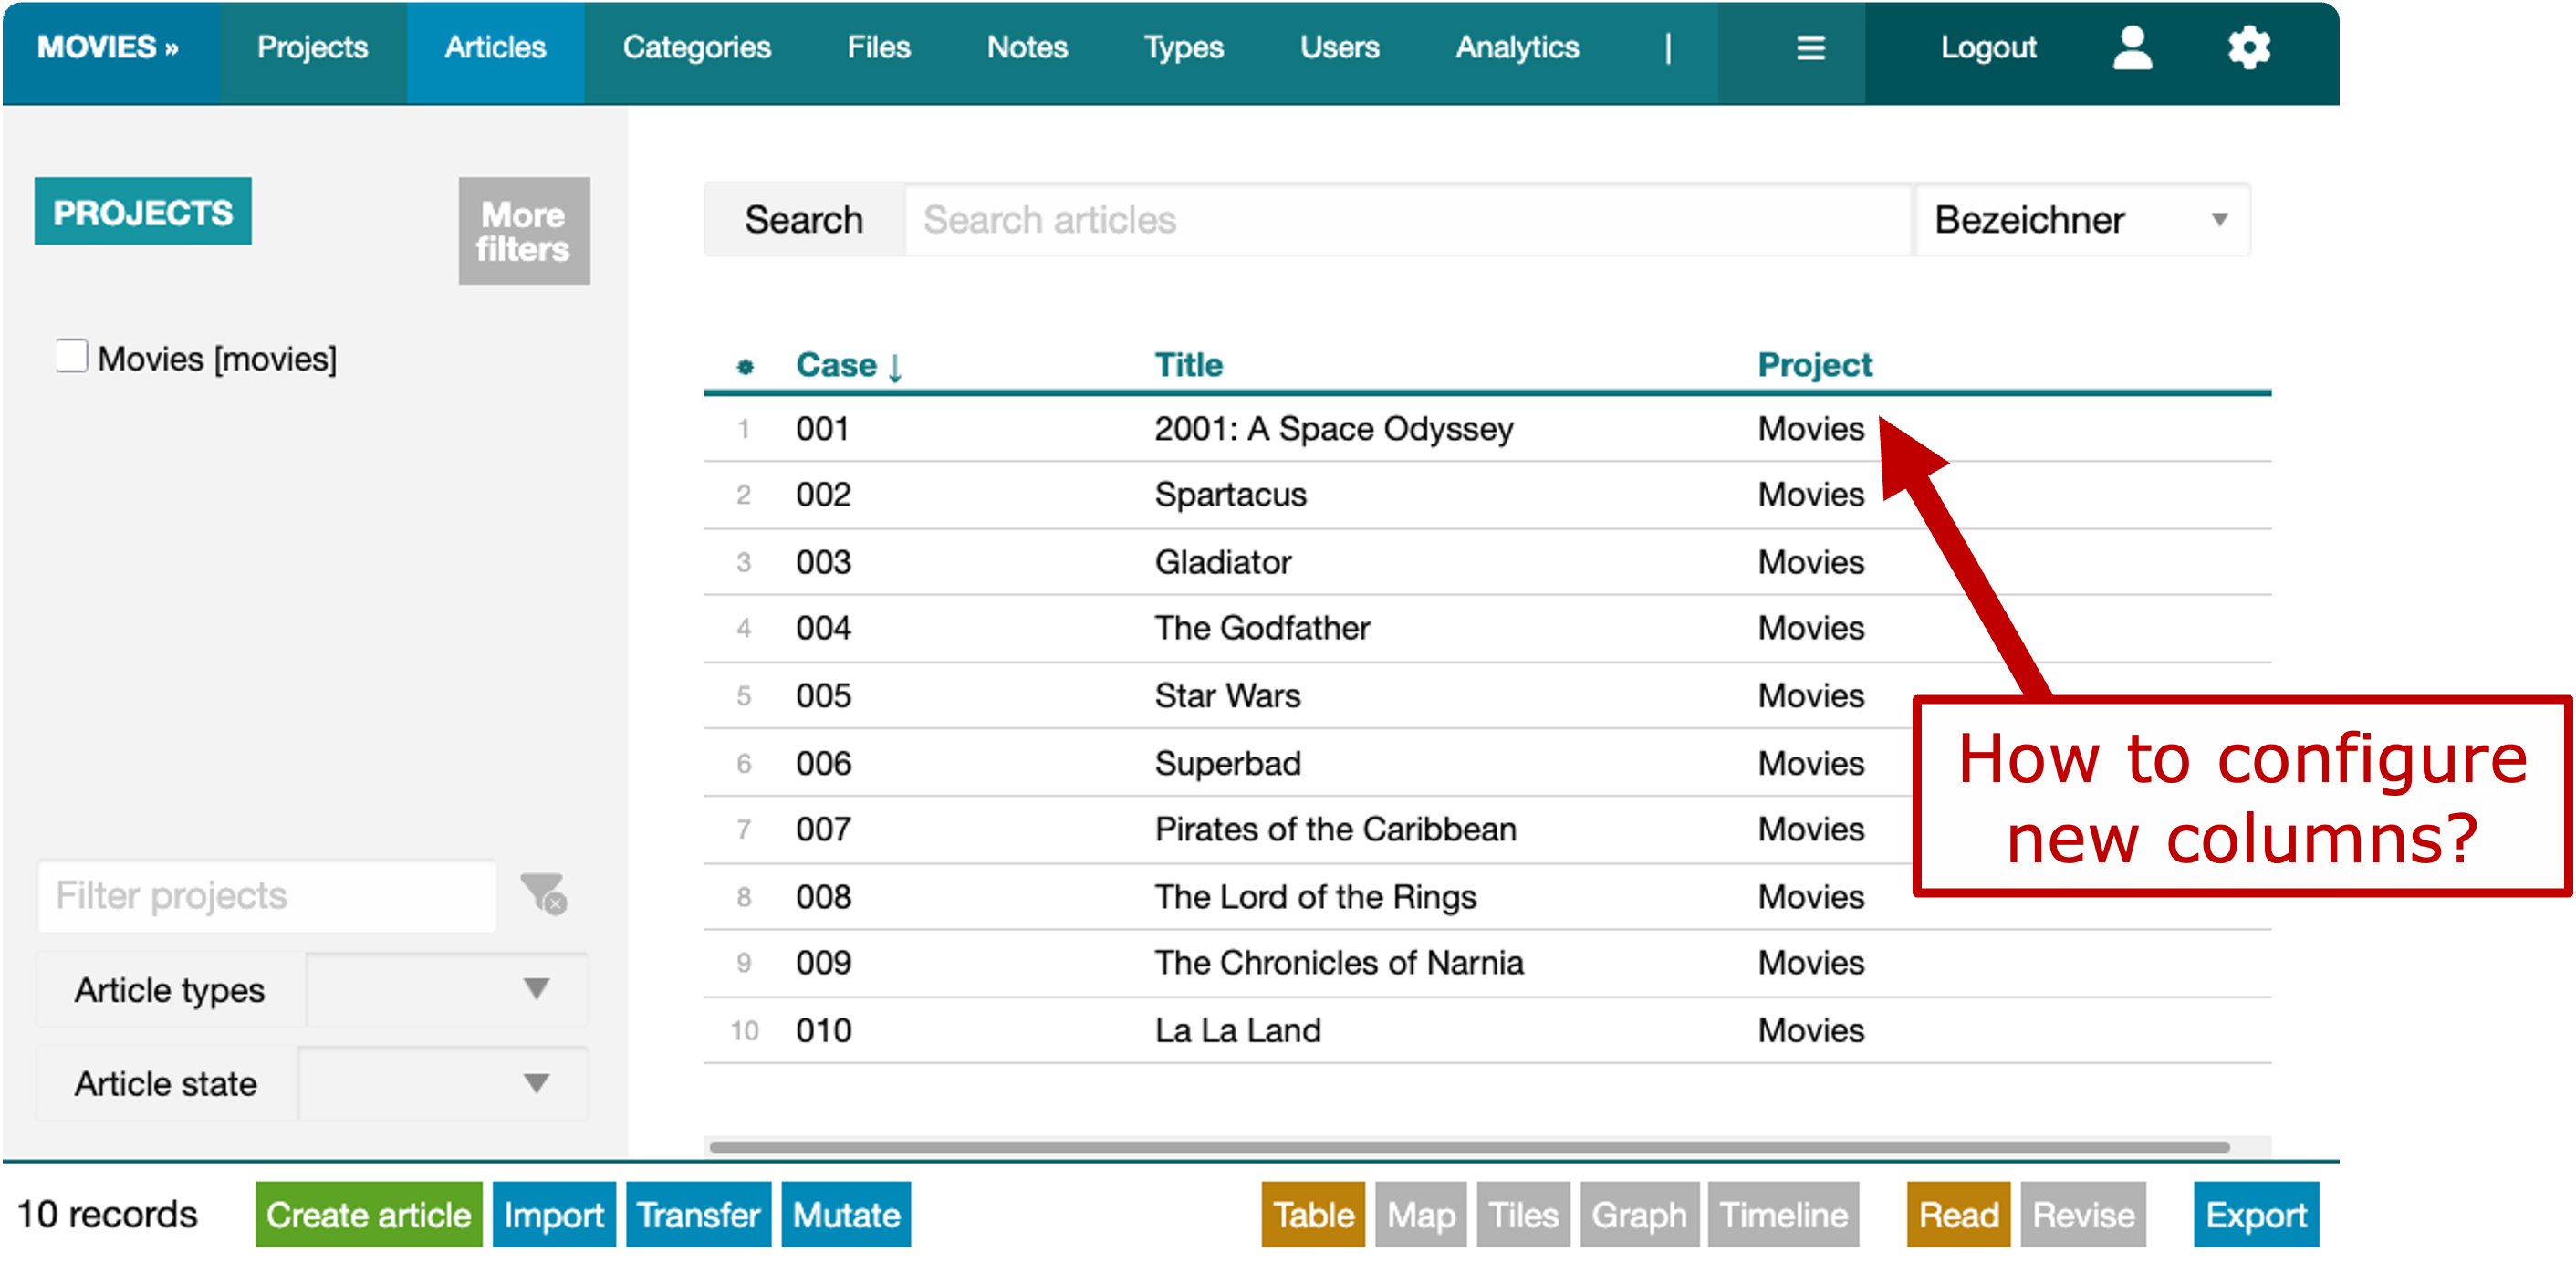Click the Logout link
Image resolution: width=2576 pixels, height=1263 pixels.
coord(1988,48)
